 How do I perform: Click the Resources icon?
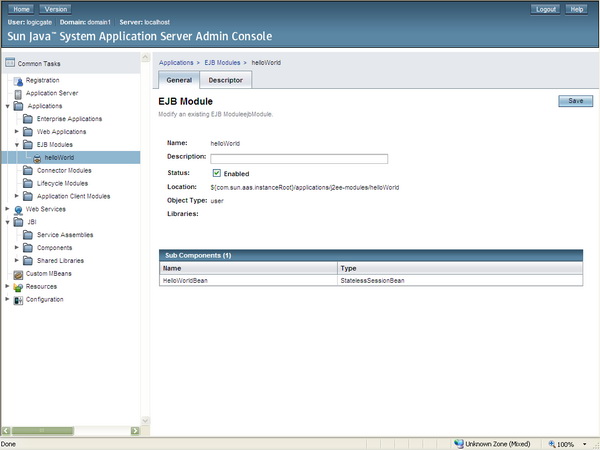tap(18, 287)
